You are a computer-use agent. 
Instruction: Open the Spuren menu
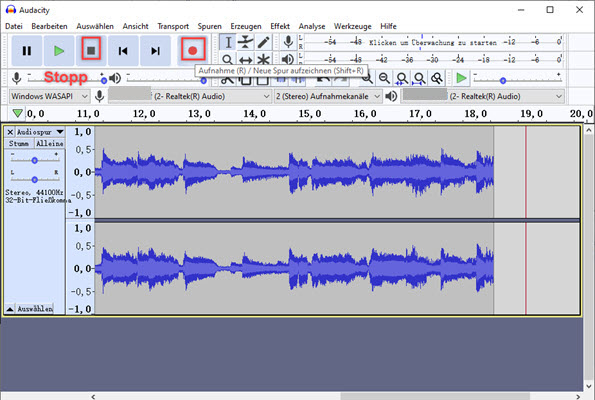209,26
